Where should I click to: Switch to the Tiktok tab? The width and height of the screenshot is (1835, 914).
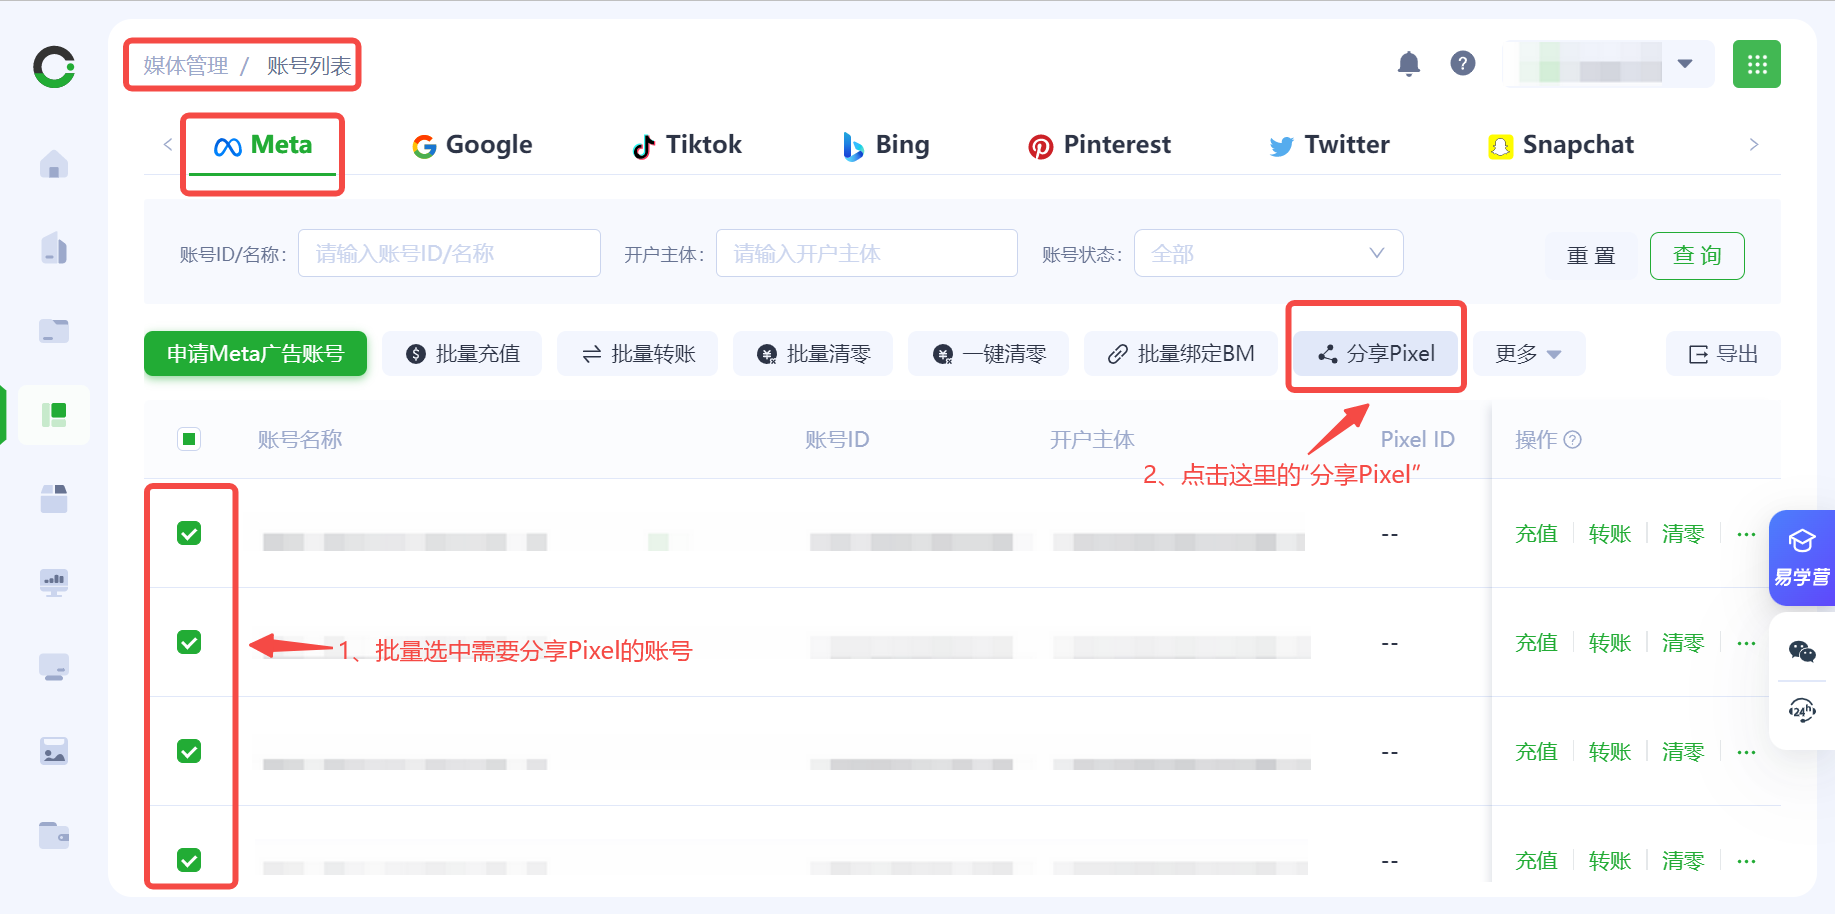[687, 145]
